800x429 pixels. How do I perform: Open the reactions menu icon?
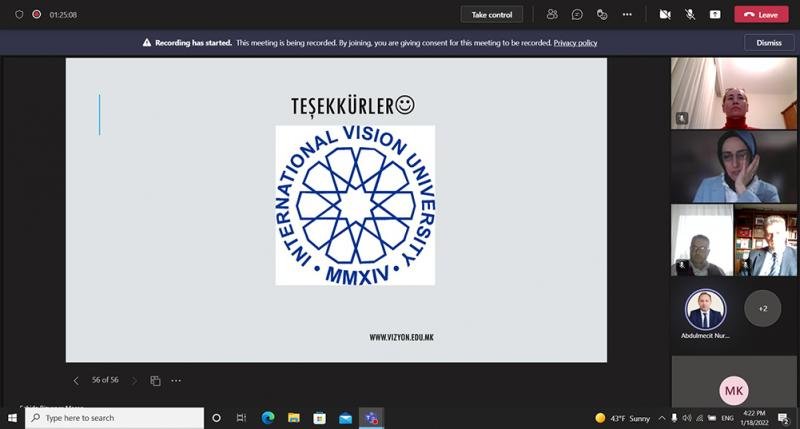[x=602, y=14]
